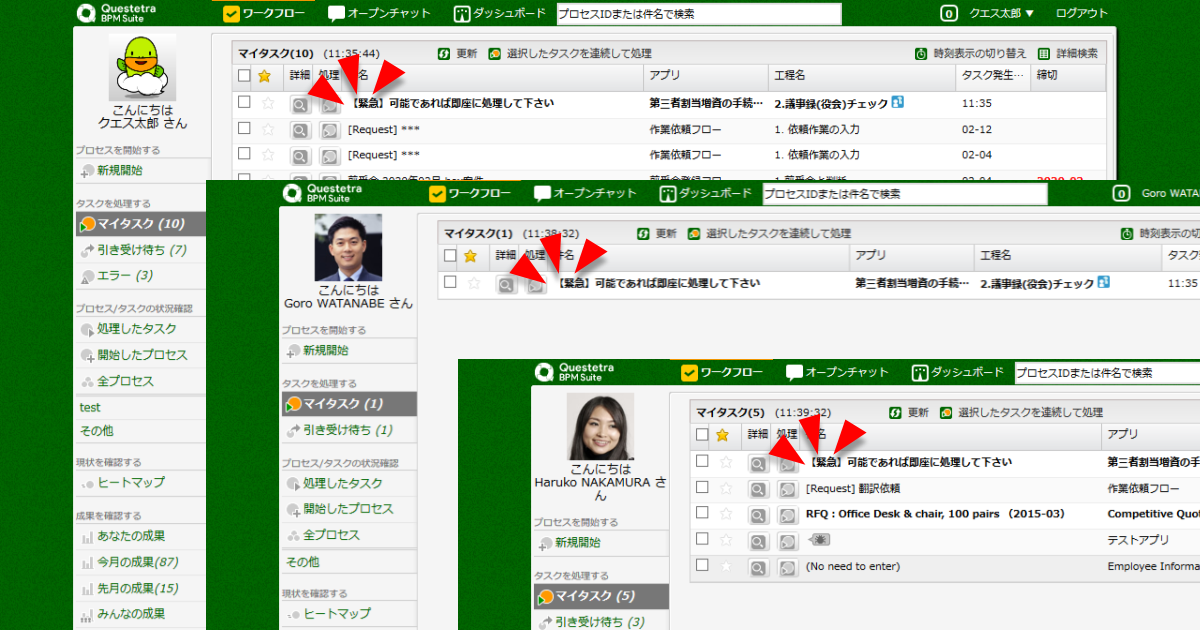Open ワークフロー tab in Haruko NAKAMURA's window
1200x630 pixels.
722,372
